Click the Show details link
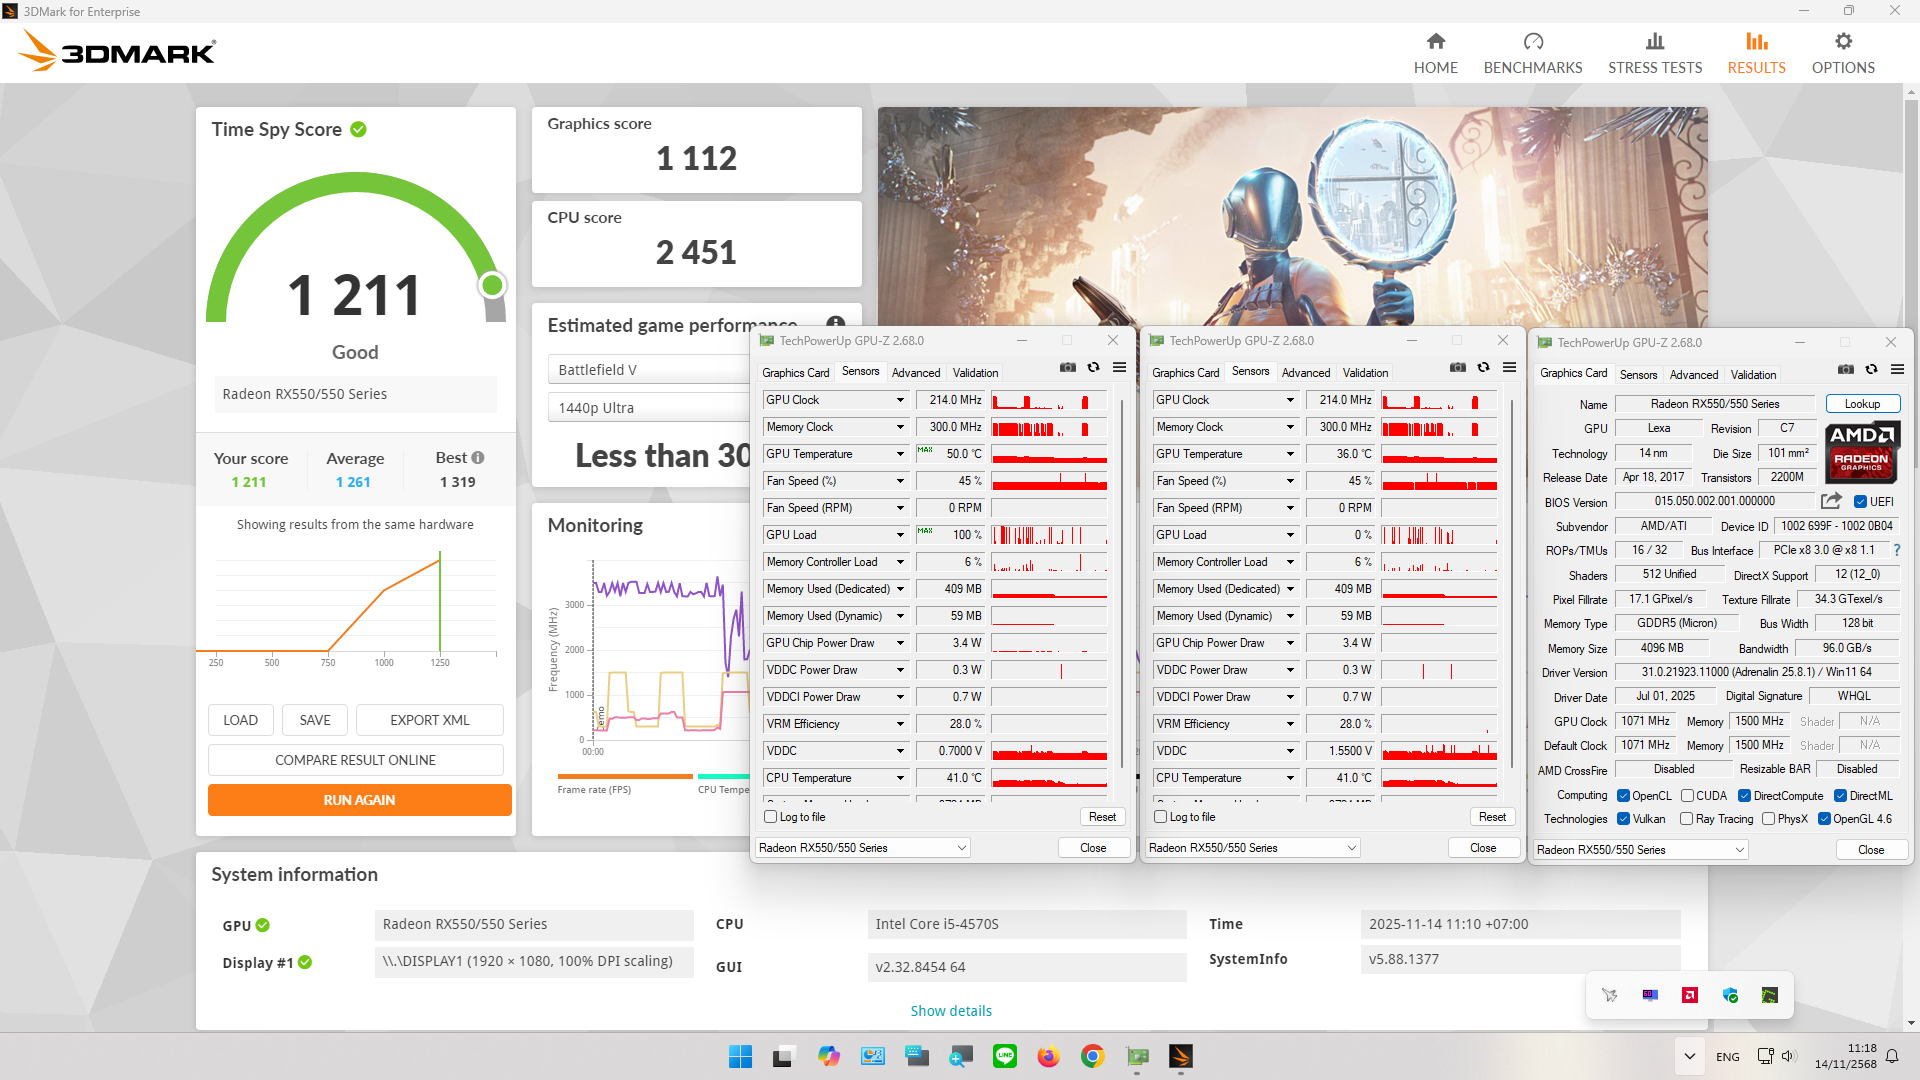The width and height of the screenshot is (1920, 1080). point(950,1011)
